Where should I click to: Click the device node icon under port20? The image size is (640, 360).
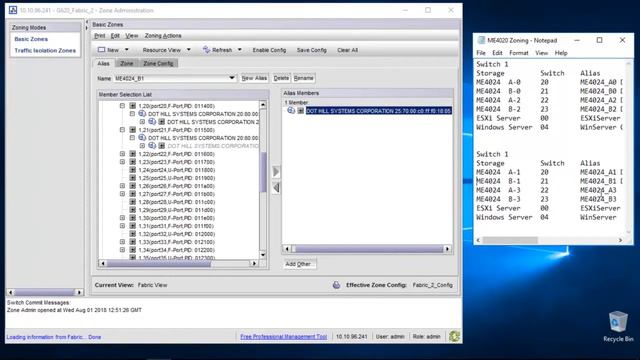pos(142,113)
